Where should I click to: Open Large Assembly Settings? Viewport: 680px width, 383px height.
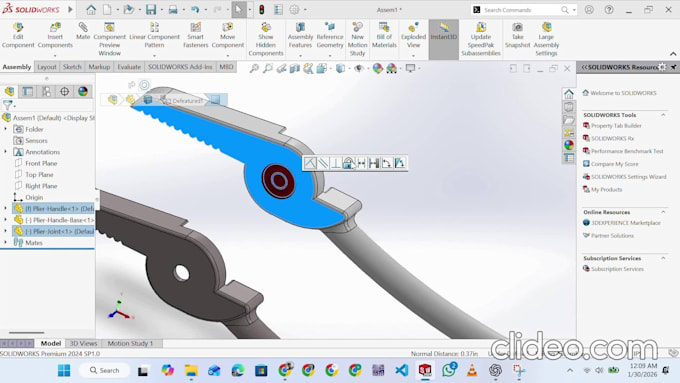pos(546,39)
